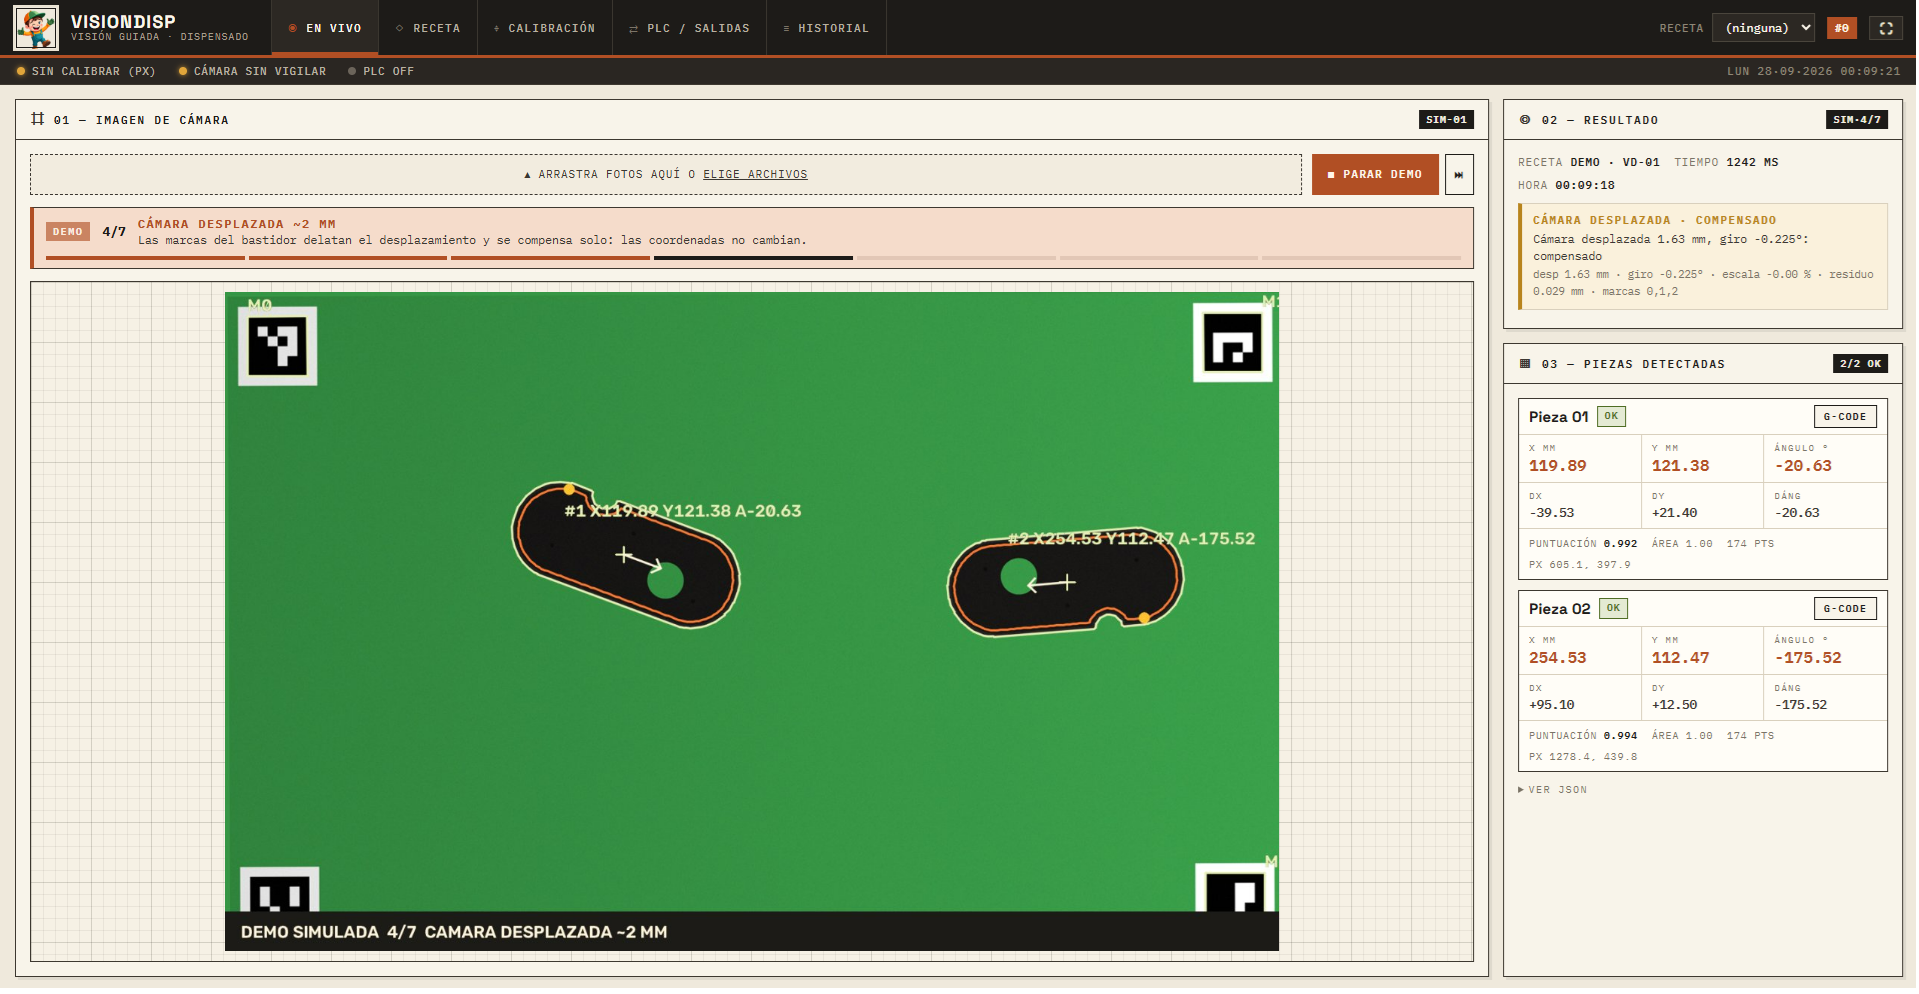Toggle fullscreen mode icon in header

(x=1886, y=28)
